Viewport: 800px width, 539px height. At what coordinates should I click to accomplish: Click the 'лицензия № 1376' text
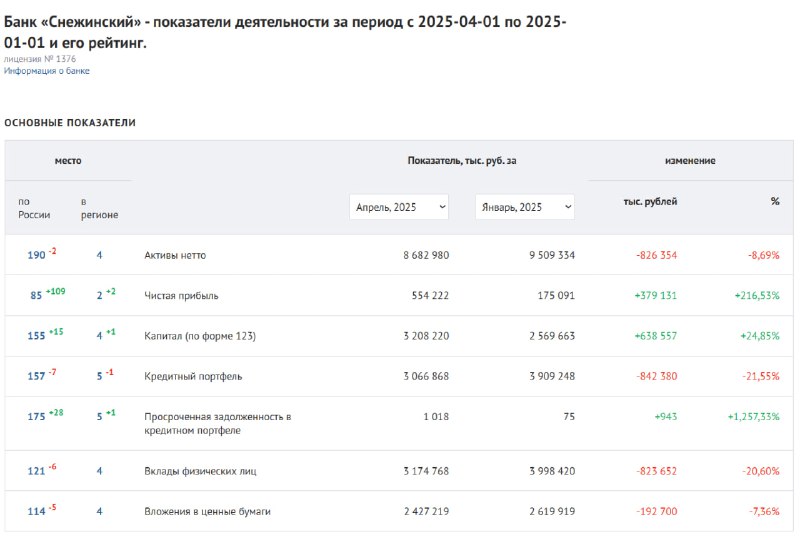tap(40, 59)
